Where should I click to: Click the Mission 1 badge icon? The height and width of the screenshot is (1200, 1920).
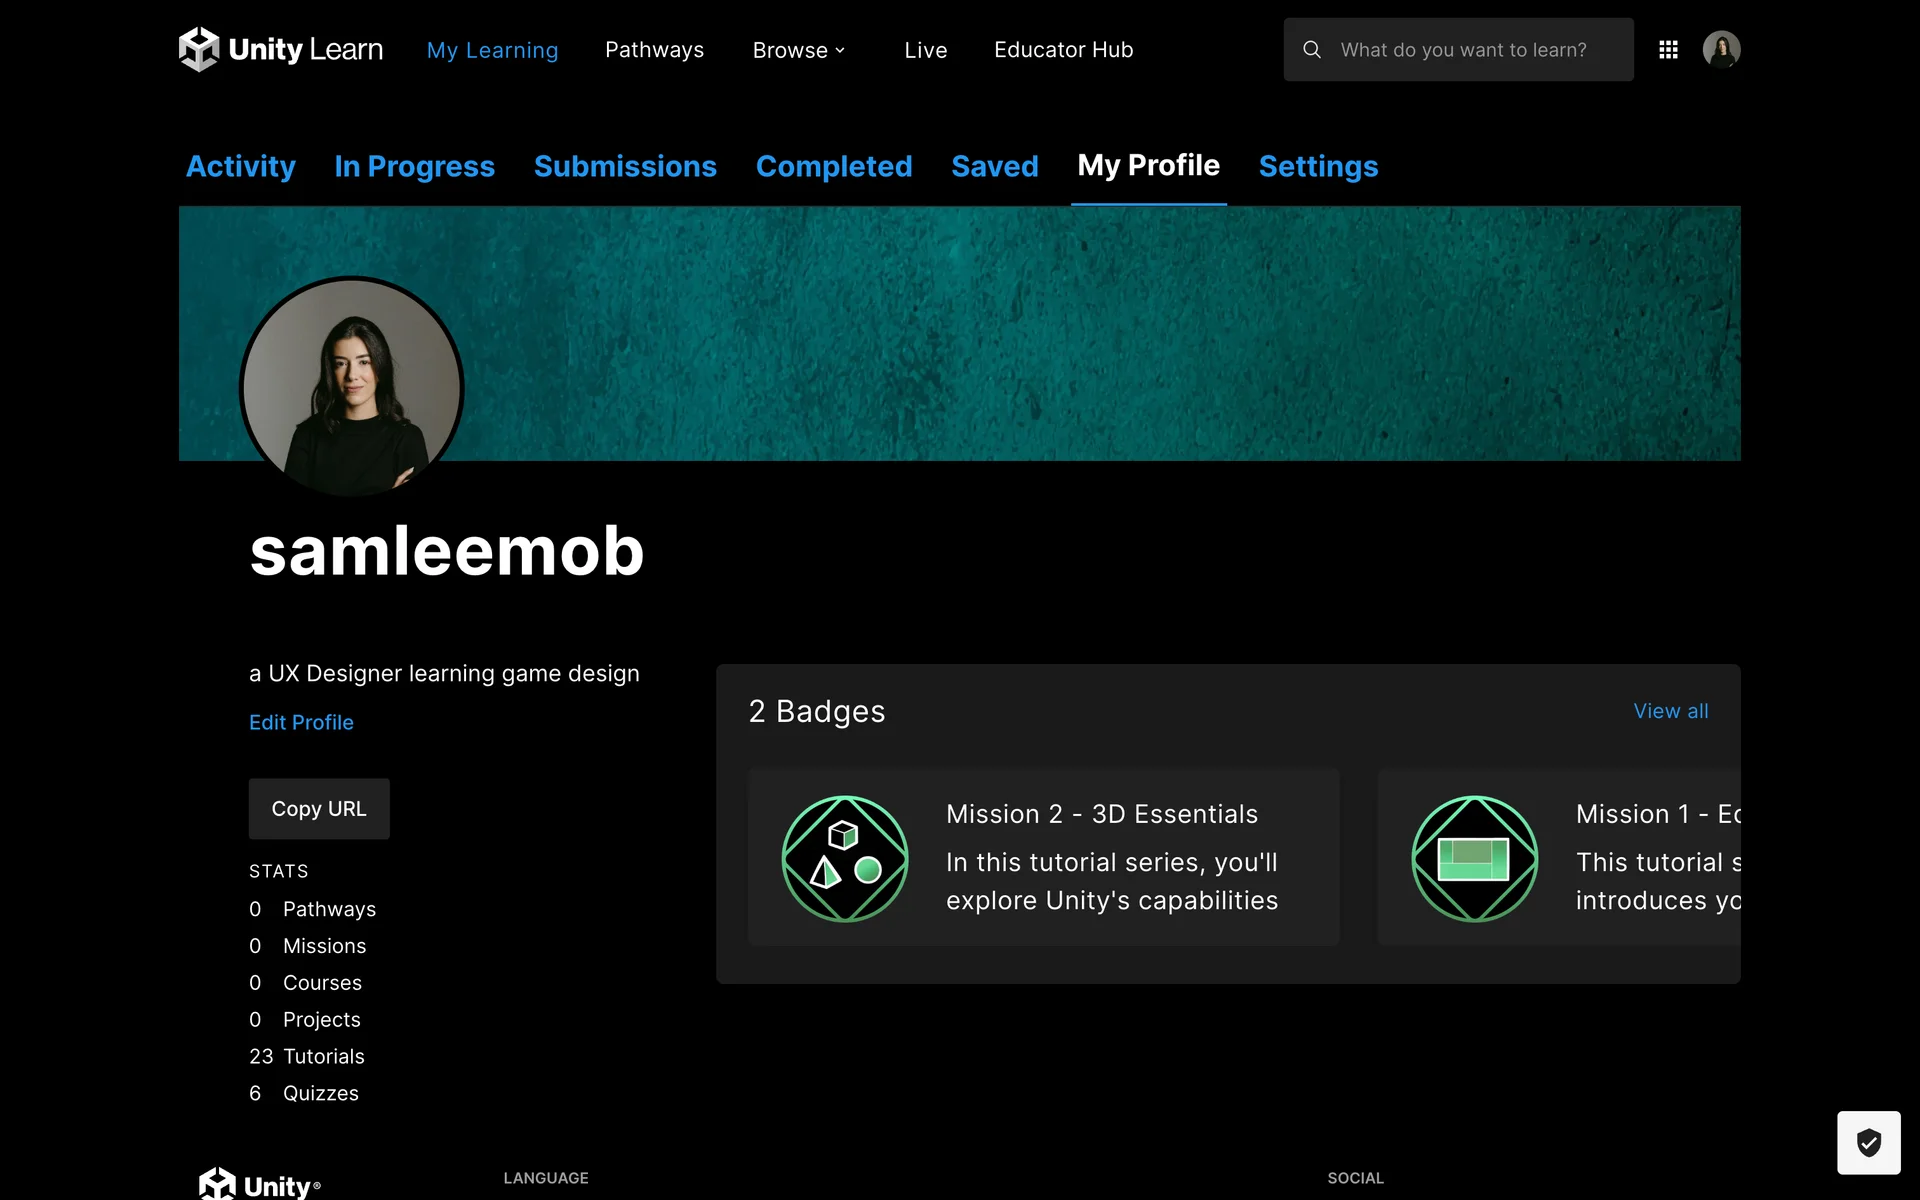[1474, 858]
